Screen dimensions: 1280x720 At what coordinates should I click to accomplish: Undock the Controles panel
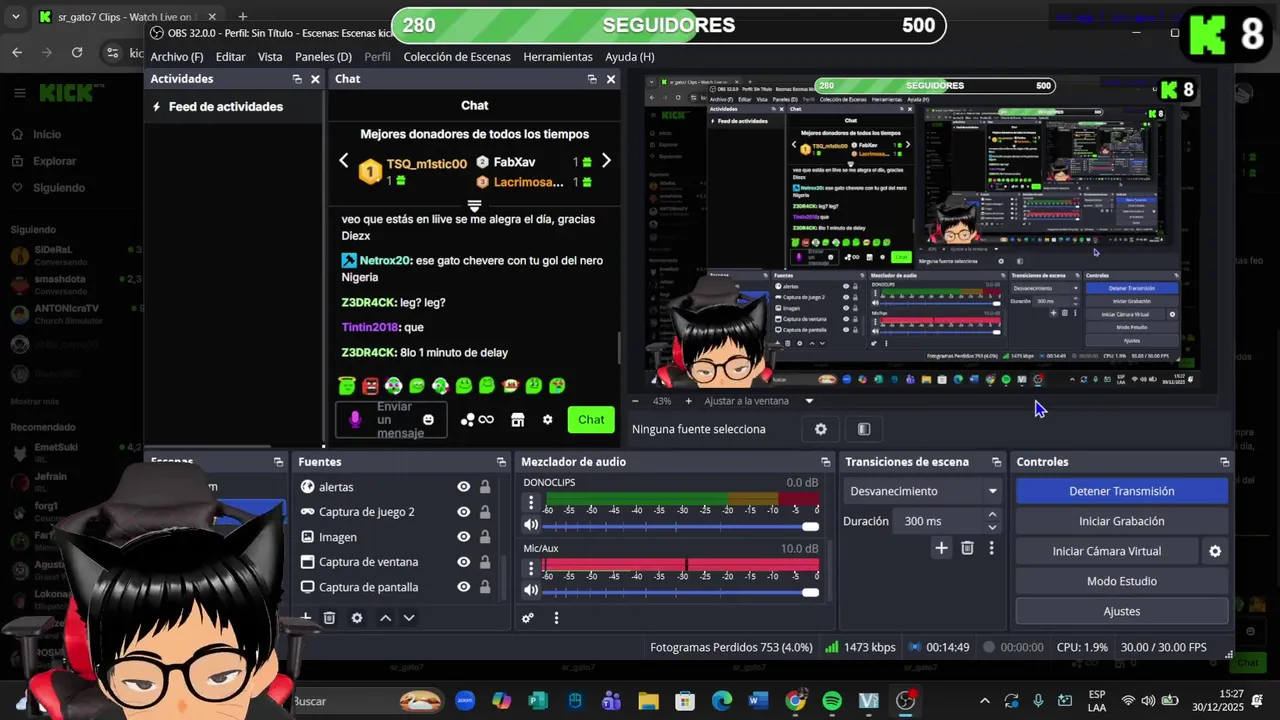coord(1224,462)
